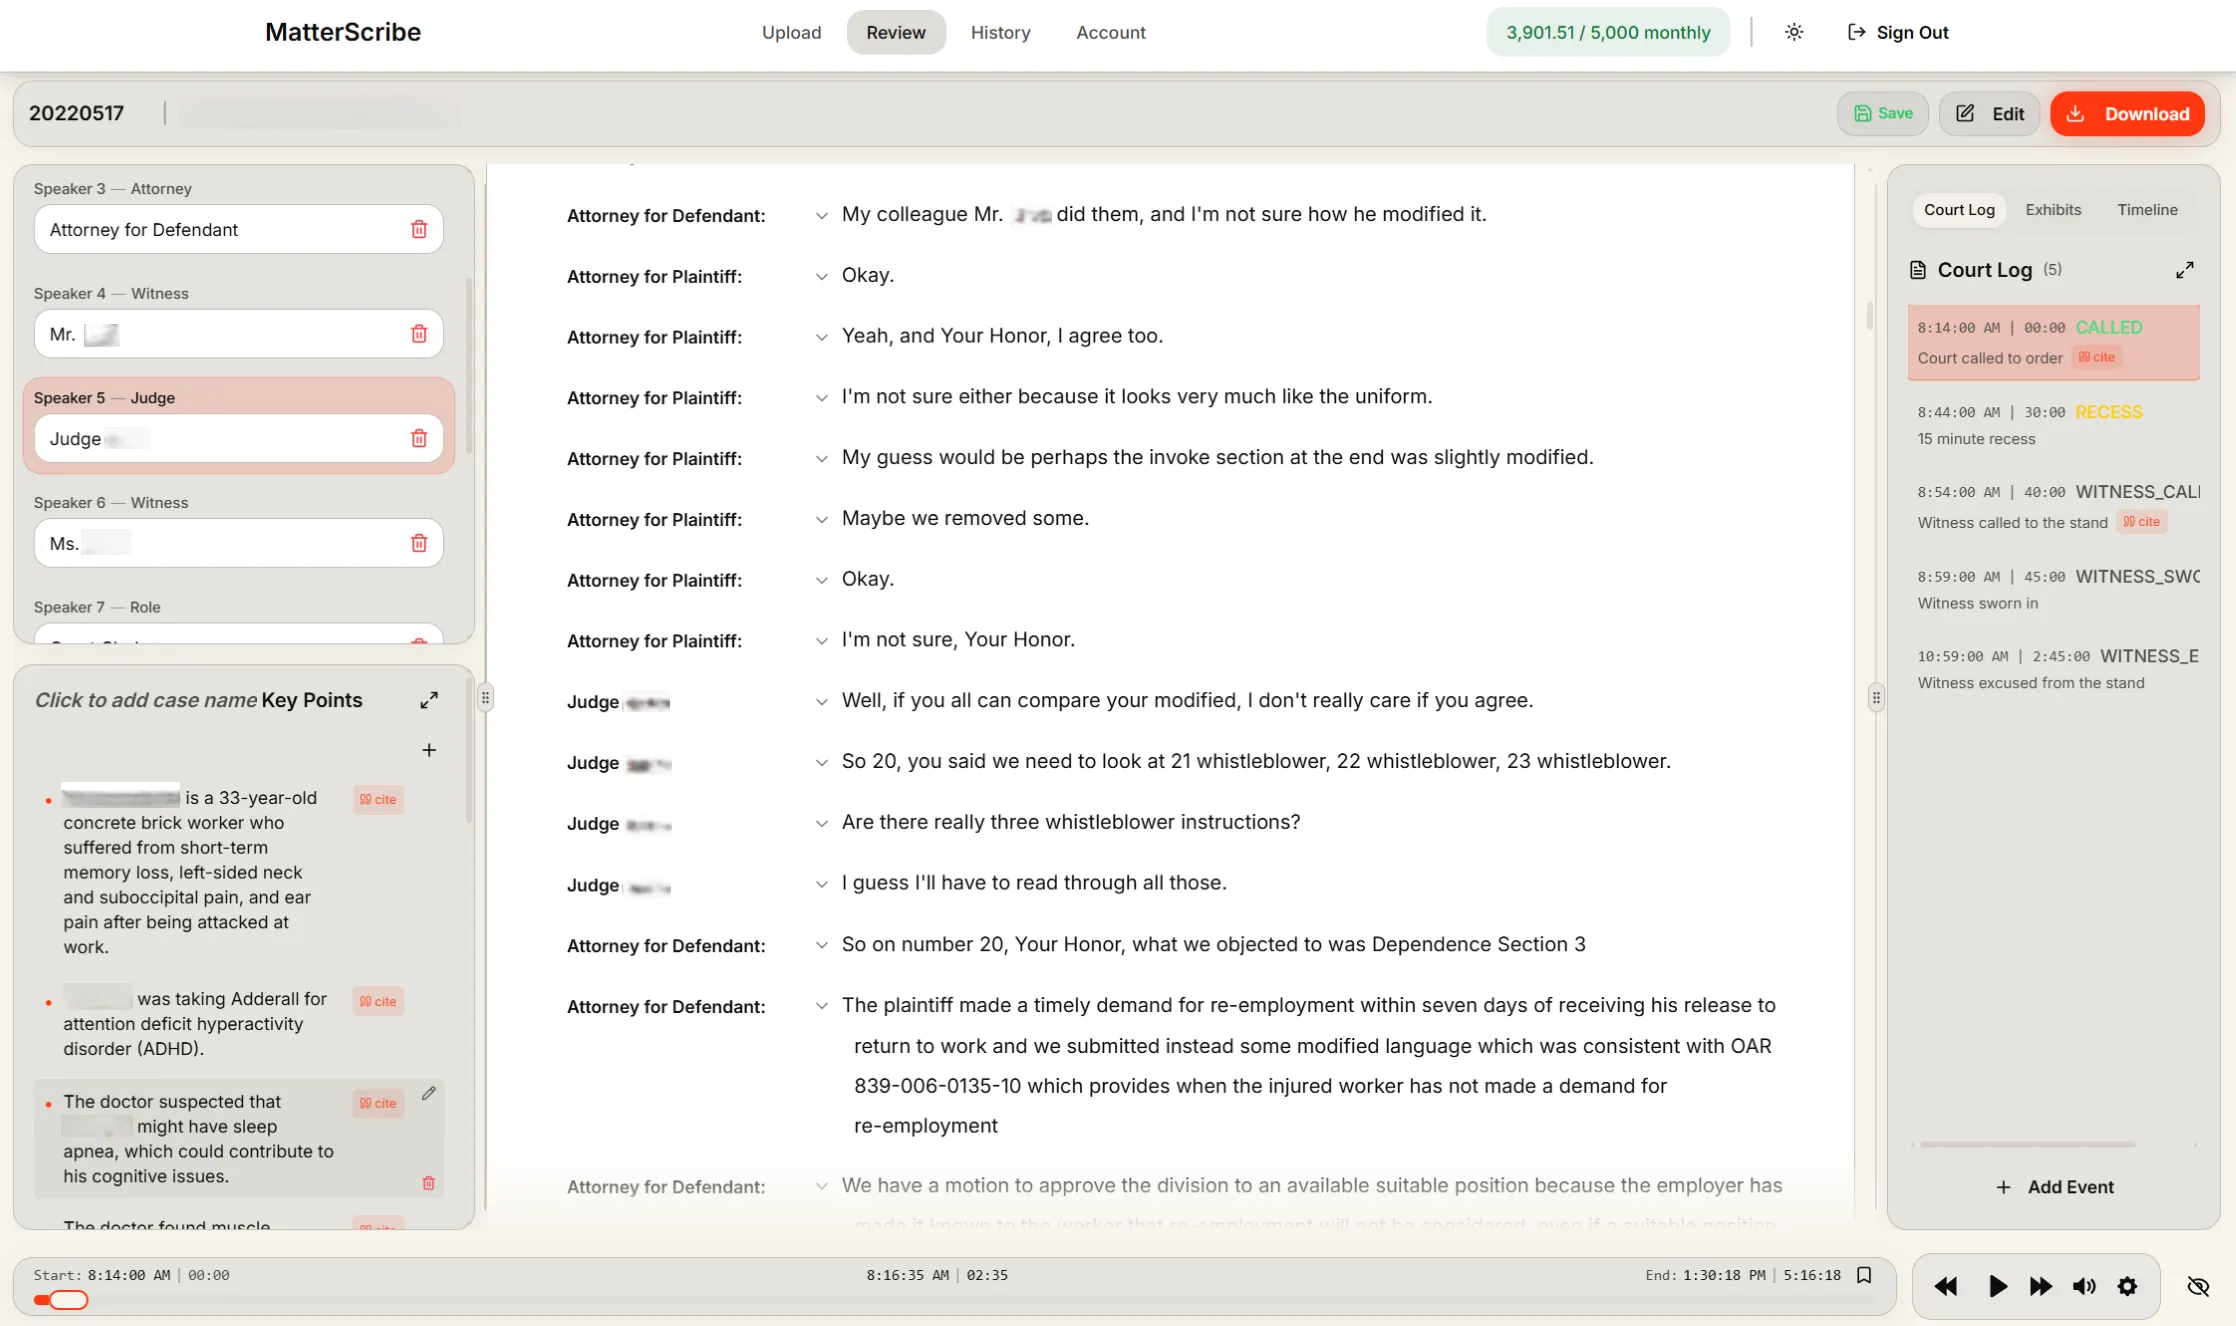Click the MatterScribe logo
Screen dimensions: 2236x1326
pyautogui.click(x=342, y=32)
